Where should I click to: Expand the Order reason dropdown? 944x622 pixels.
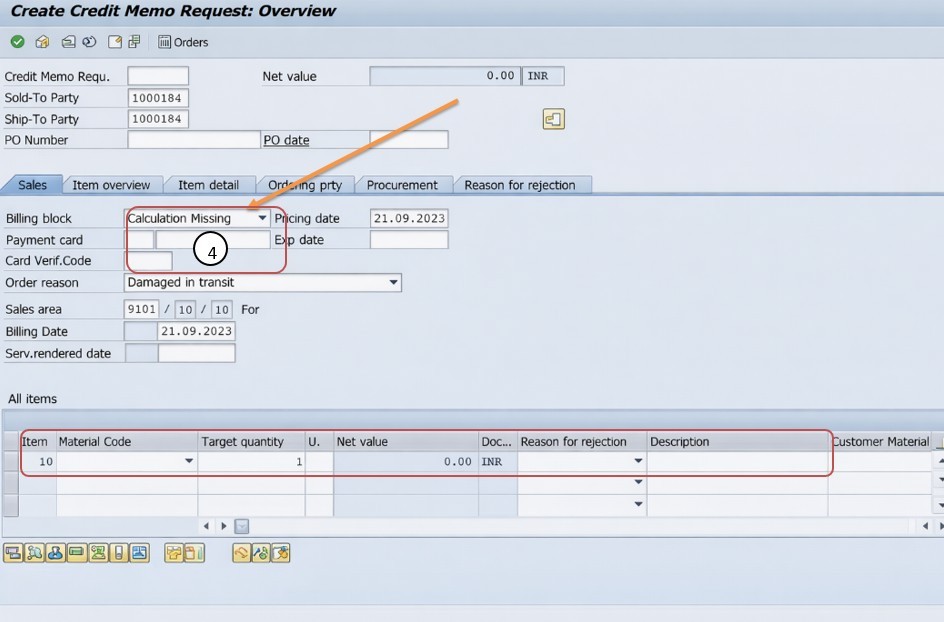(x=393, y=283)
